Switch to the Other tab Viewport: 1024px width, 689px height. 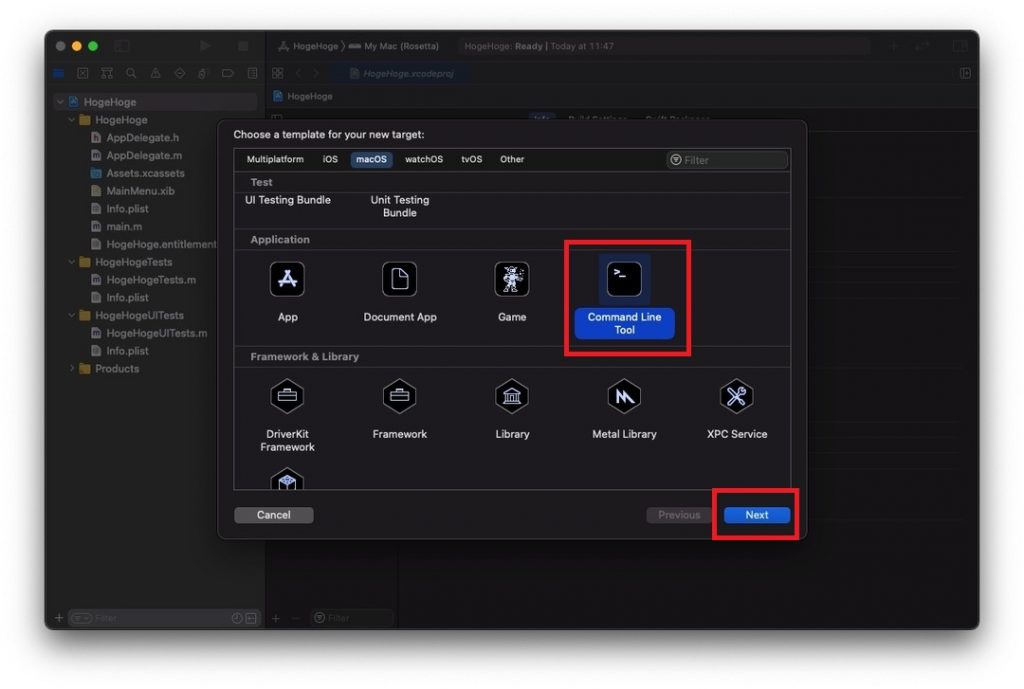(x=512, y=159)
